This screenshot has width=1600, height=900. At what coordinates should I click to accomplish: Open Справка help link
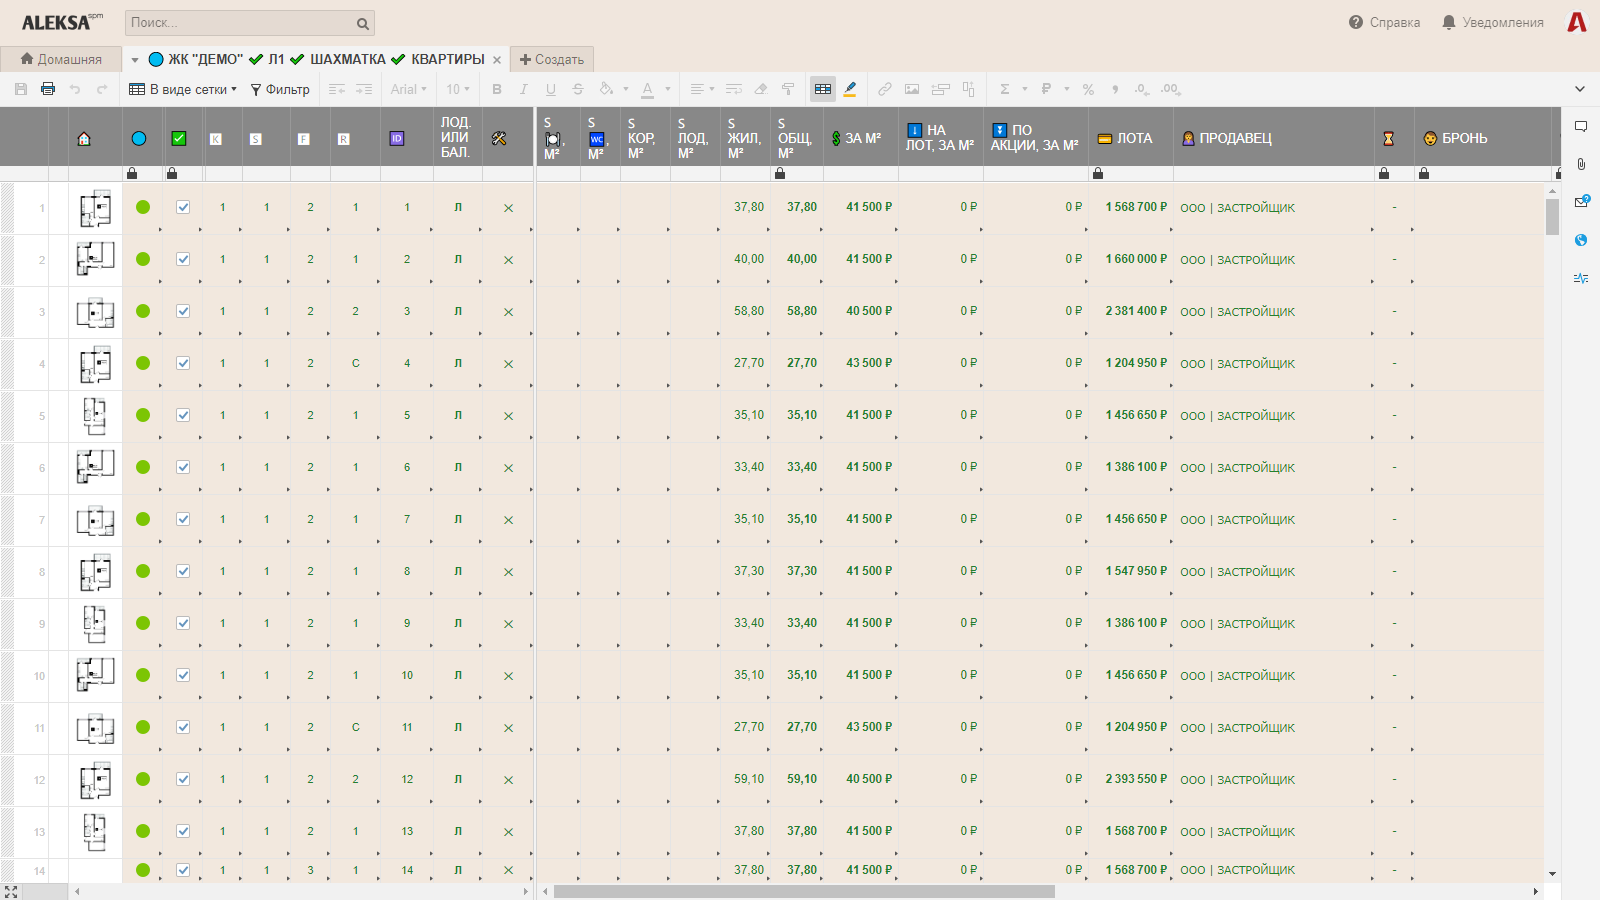coord(1384,22)
